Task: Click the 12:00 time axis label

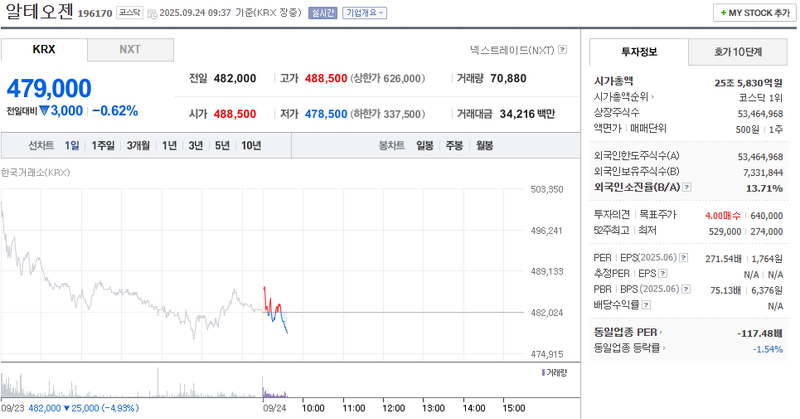Action: pyautogui.click(x=393, y=408)
